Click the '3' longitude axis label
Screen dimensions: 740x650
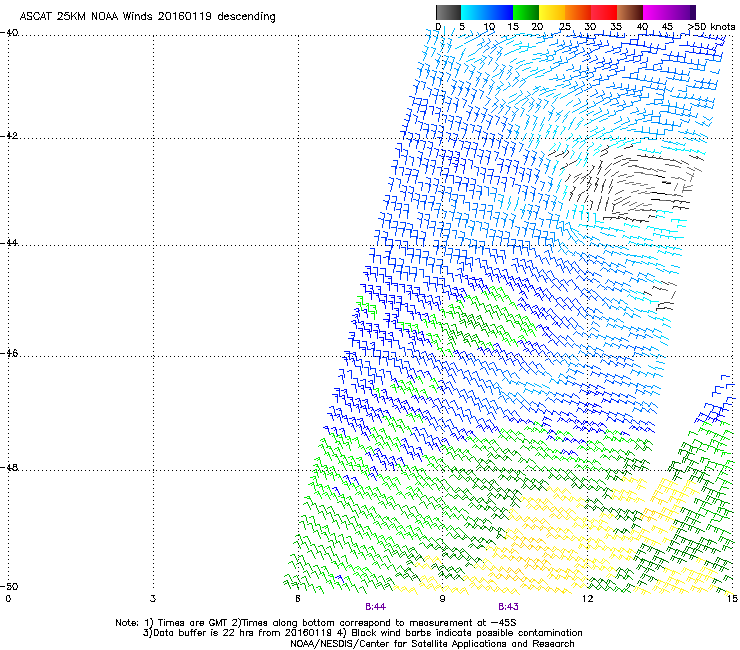153,599
